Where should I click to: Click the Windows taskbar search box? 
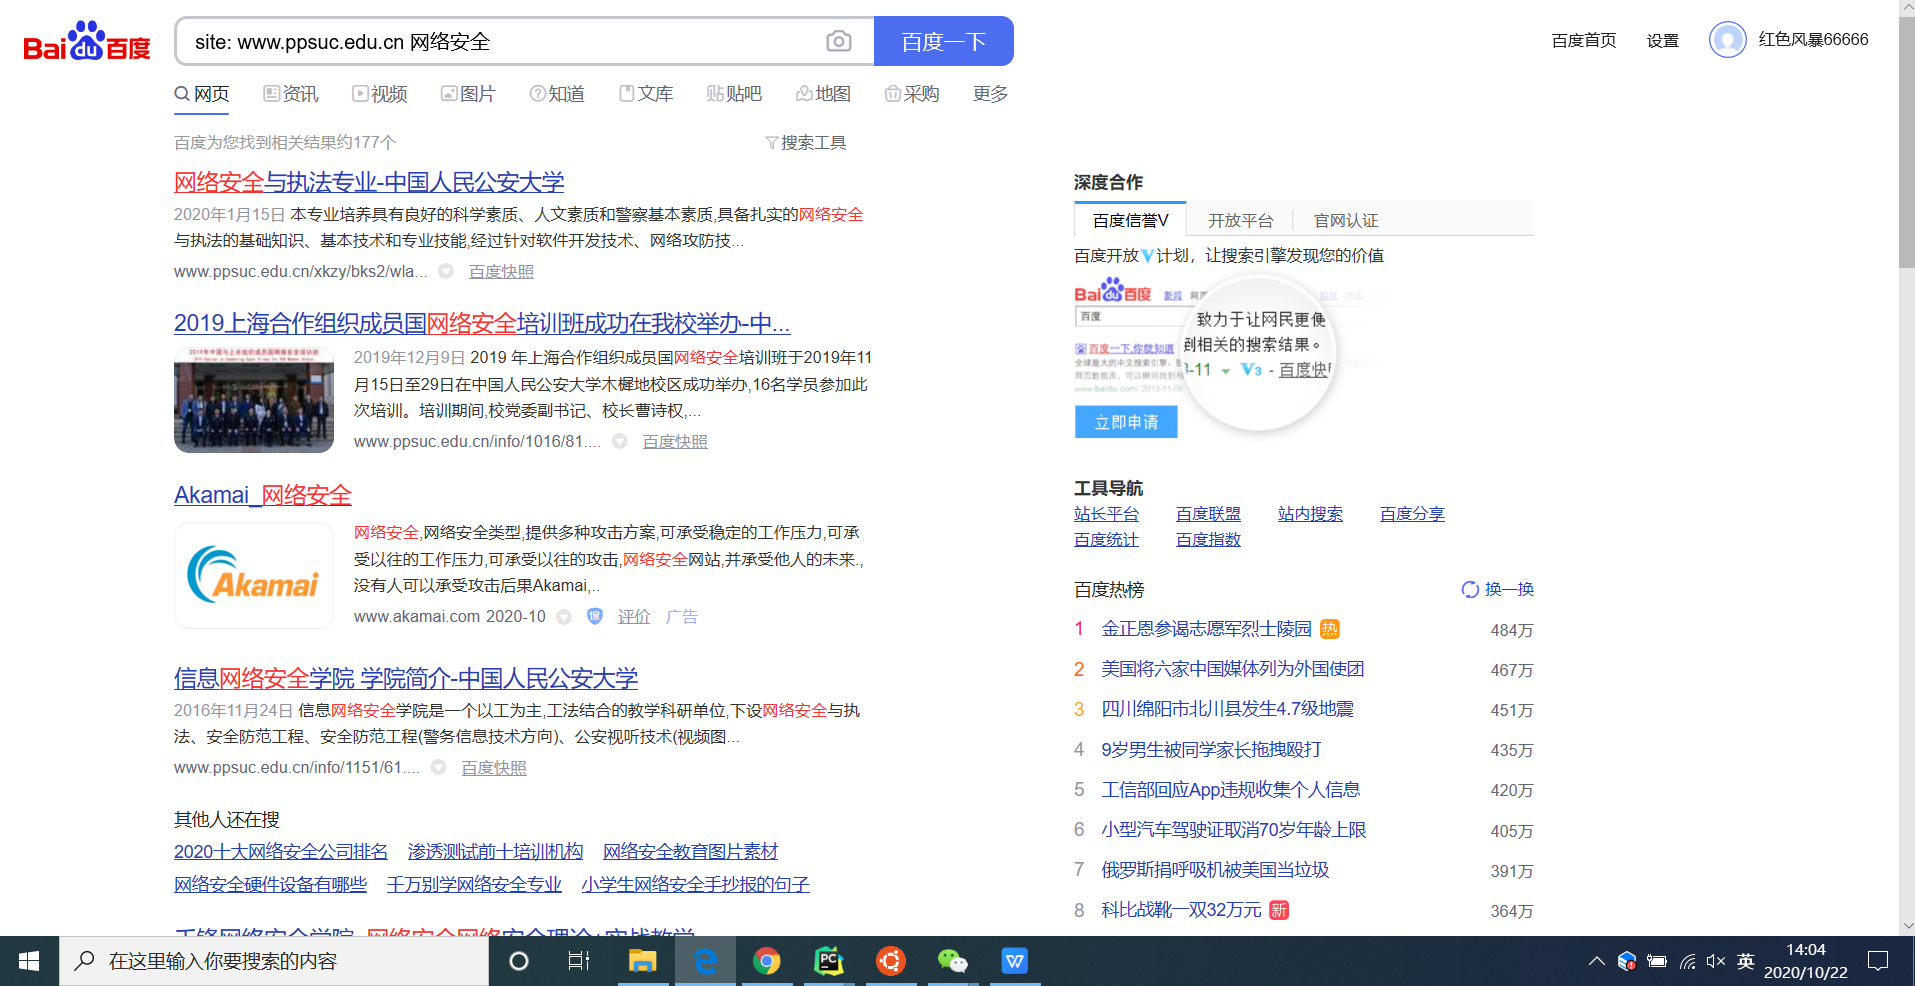(274, 961)
